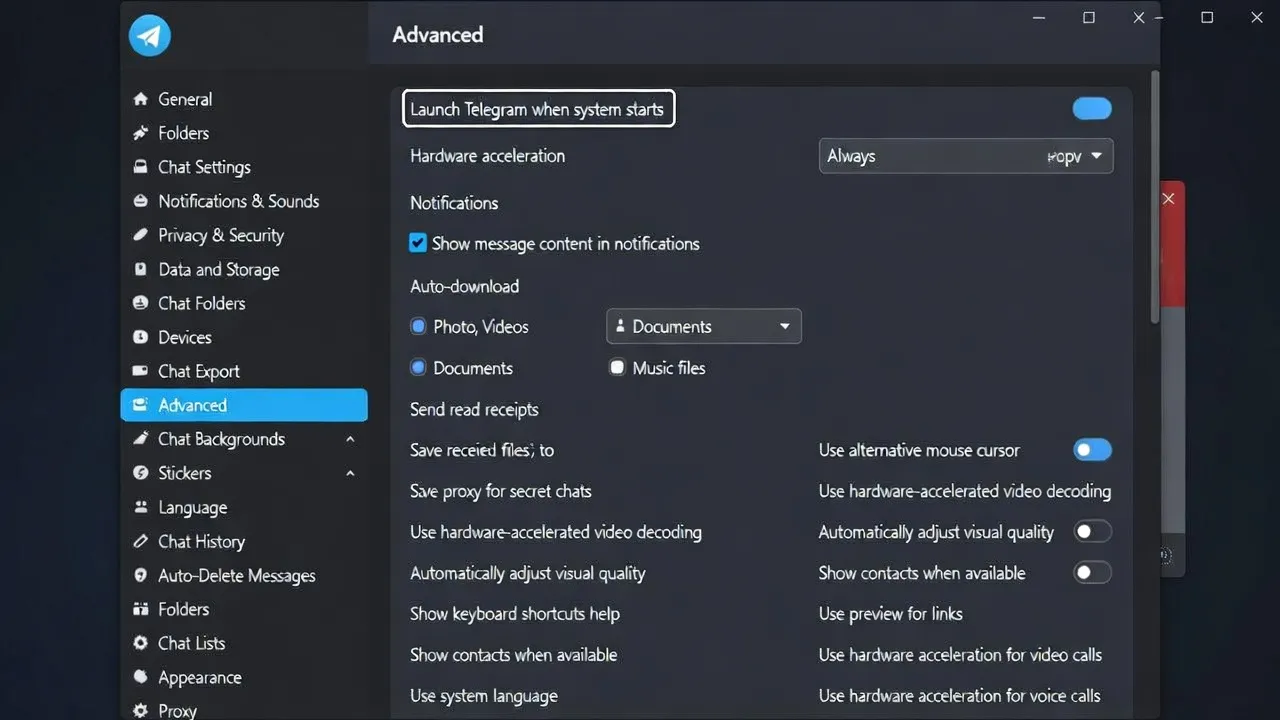The width and height of the screenshot is (1280, 720).
Task: Open the Hardware acceleration Always dropdown
Action: point(965,156)
